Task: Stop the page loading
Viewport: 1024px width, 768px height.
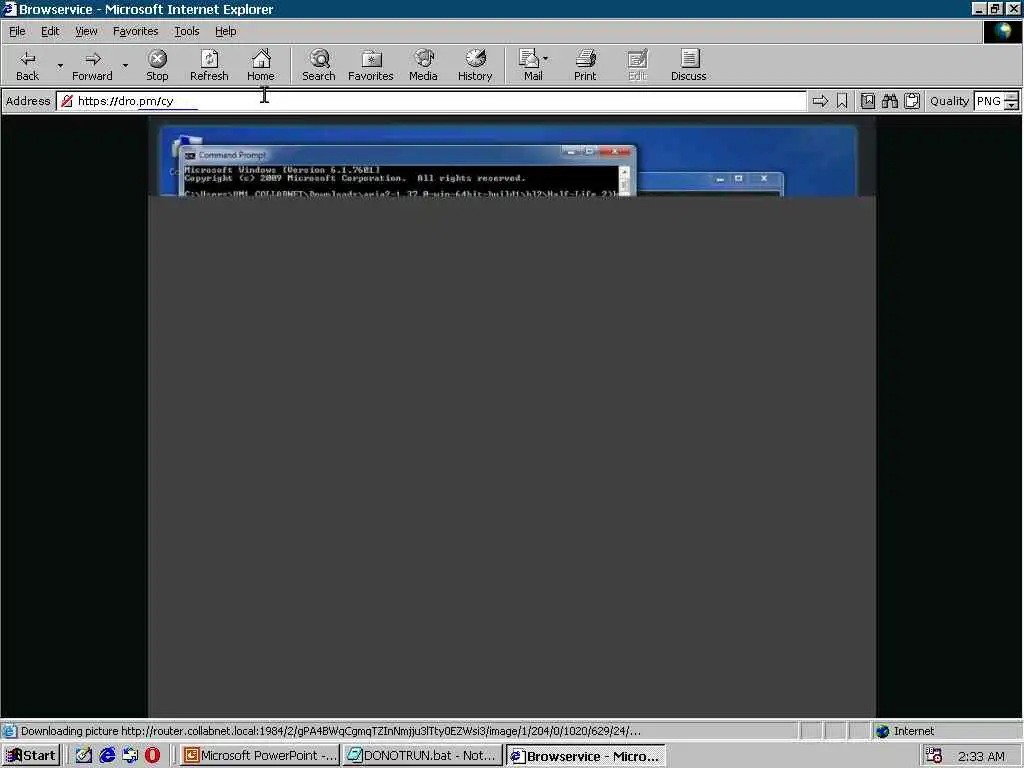Action: [157, 65]
